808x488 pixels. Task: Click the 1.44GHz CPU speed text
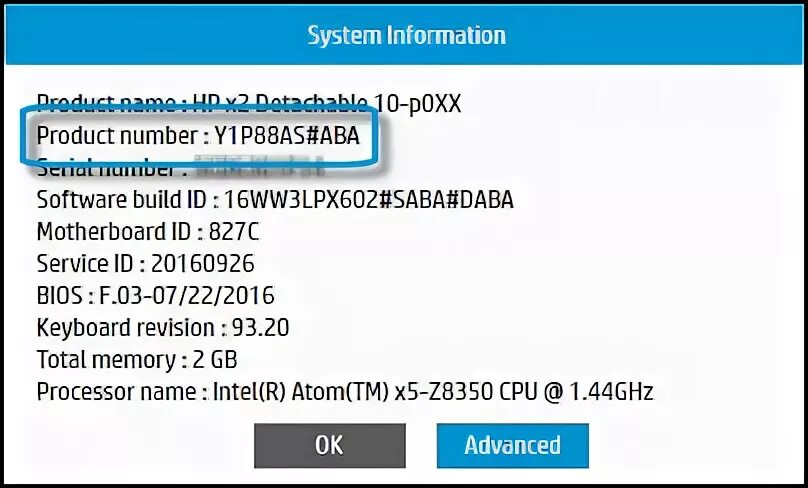[611, 392]
